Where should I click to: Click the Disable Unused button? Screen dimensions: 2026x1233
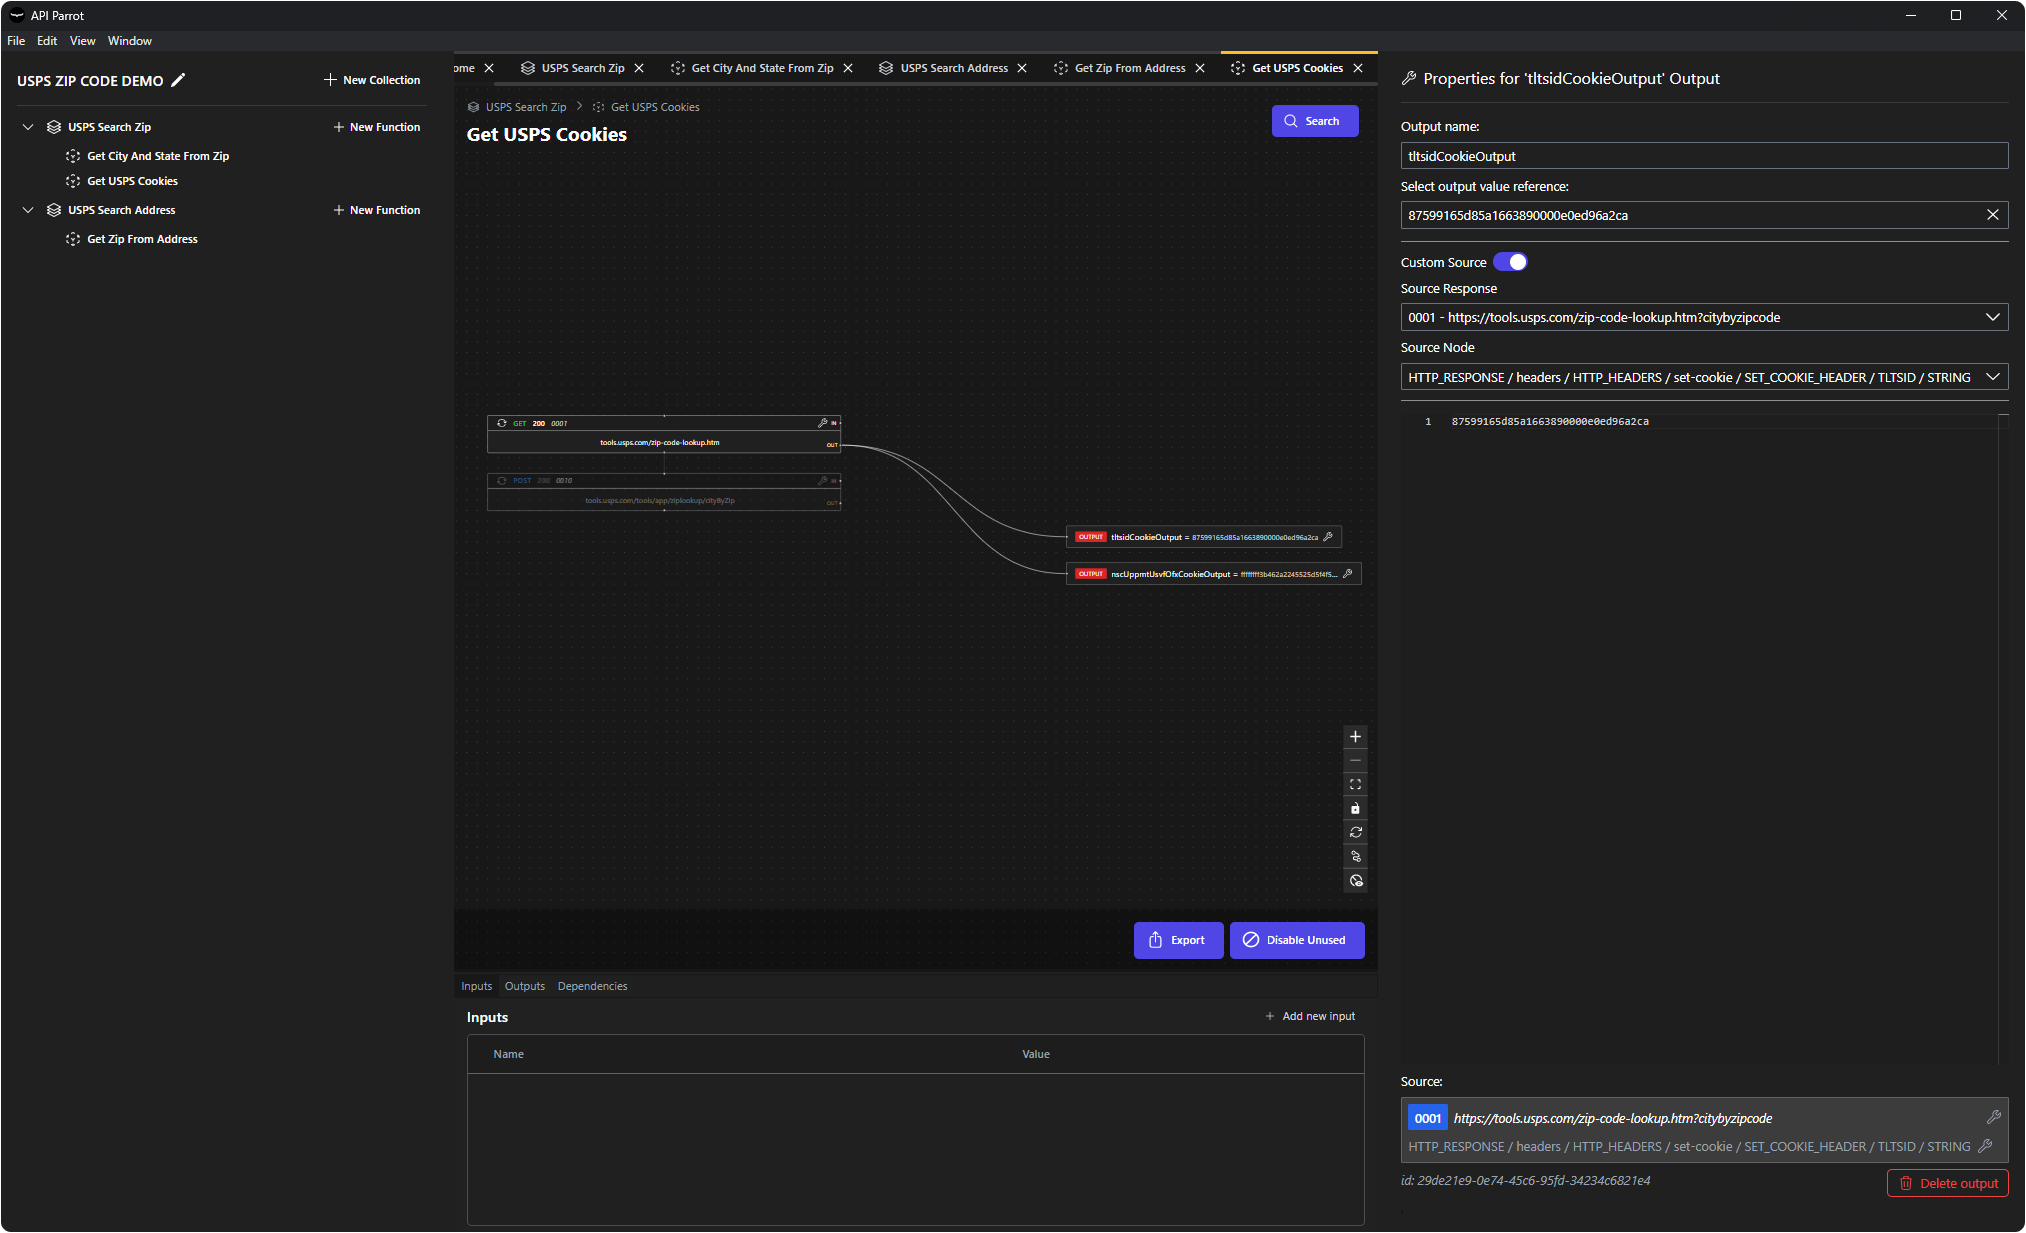(1297, 940)
